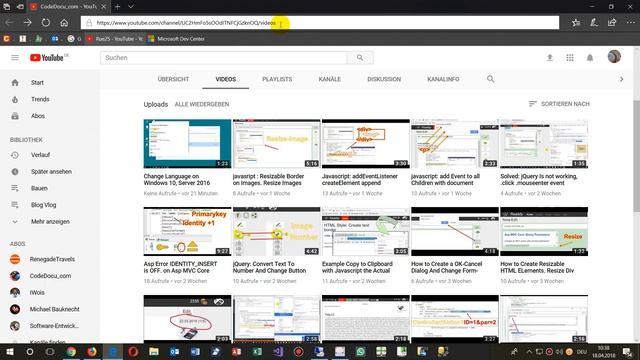Expand hidden system tray icons chevron
The image size is (640, 360).
pyautogui.click(x=529, y=351)
